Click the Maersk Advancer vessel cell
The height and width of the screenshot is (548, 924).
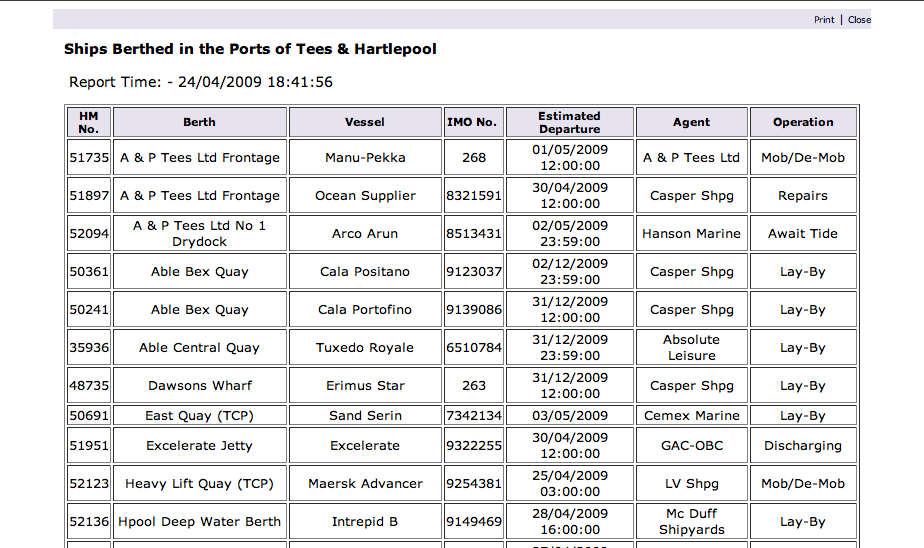(x=365, y=484)
